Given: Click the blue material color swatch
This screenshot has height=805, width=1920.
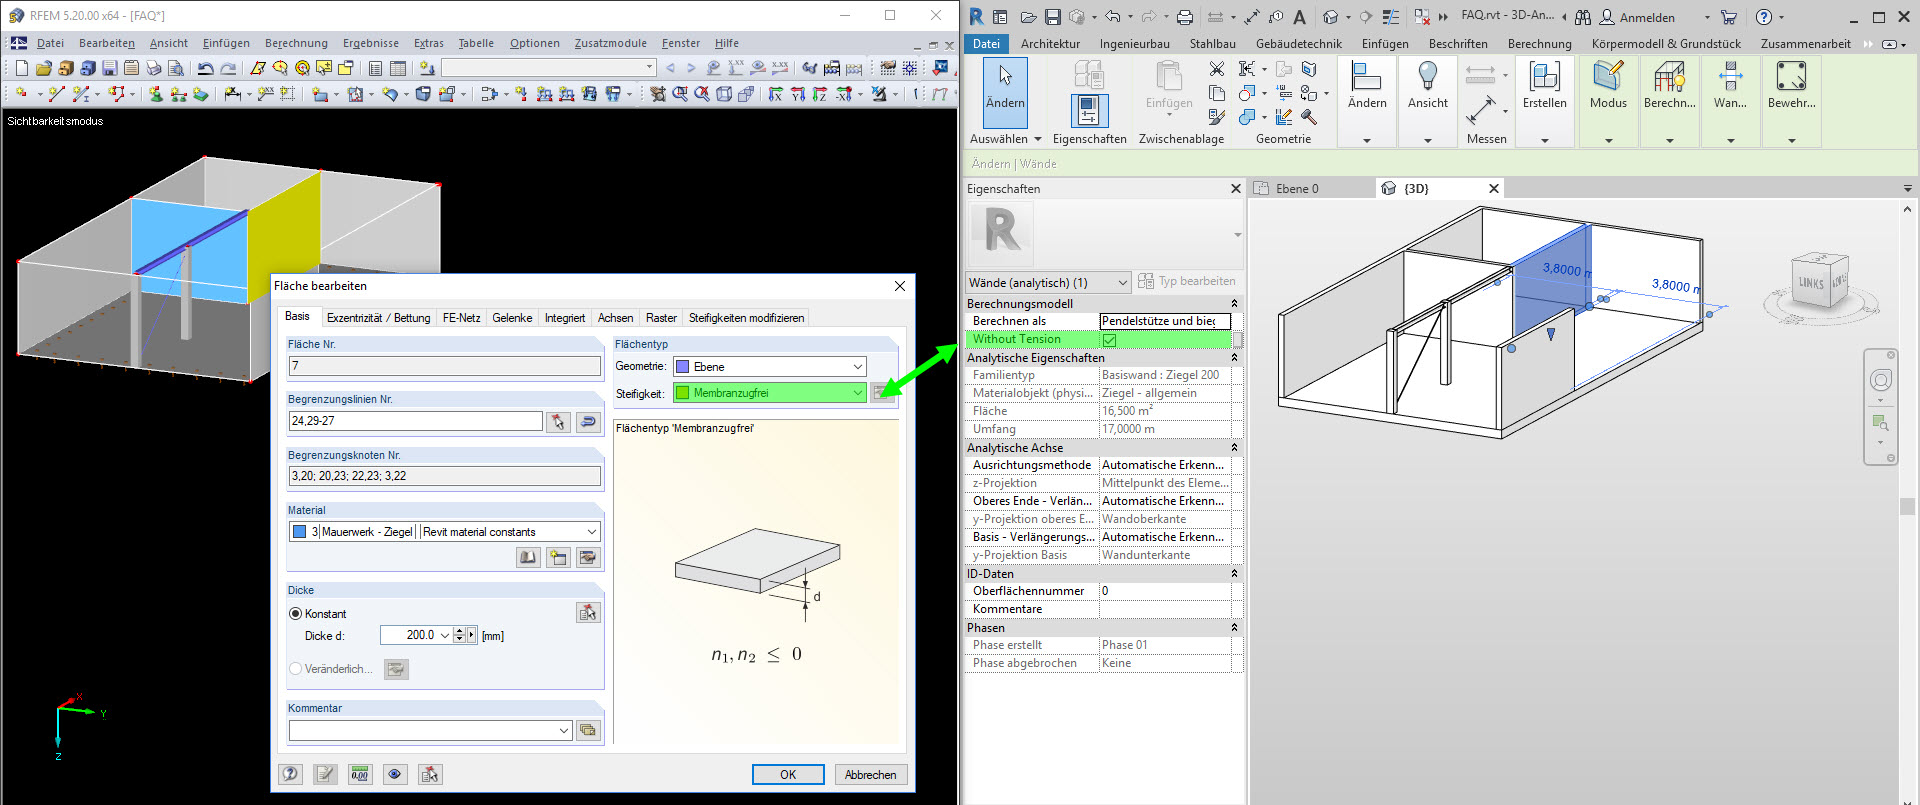Looking at the screenshot, I should 299,532.
